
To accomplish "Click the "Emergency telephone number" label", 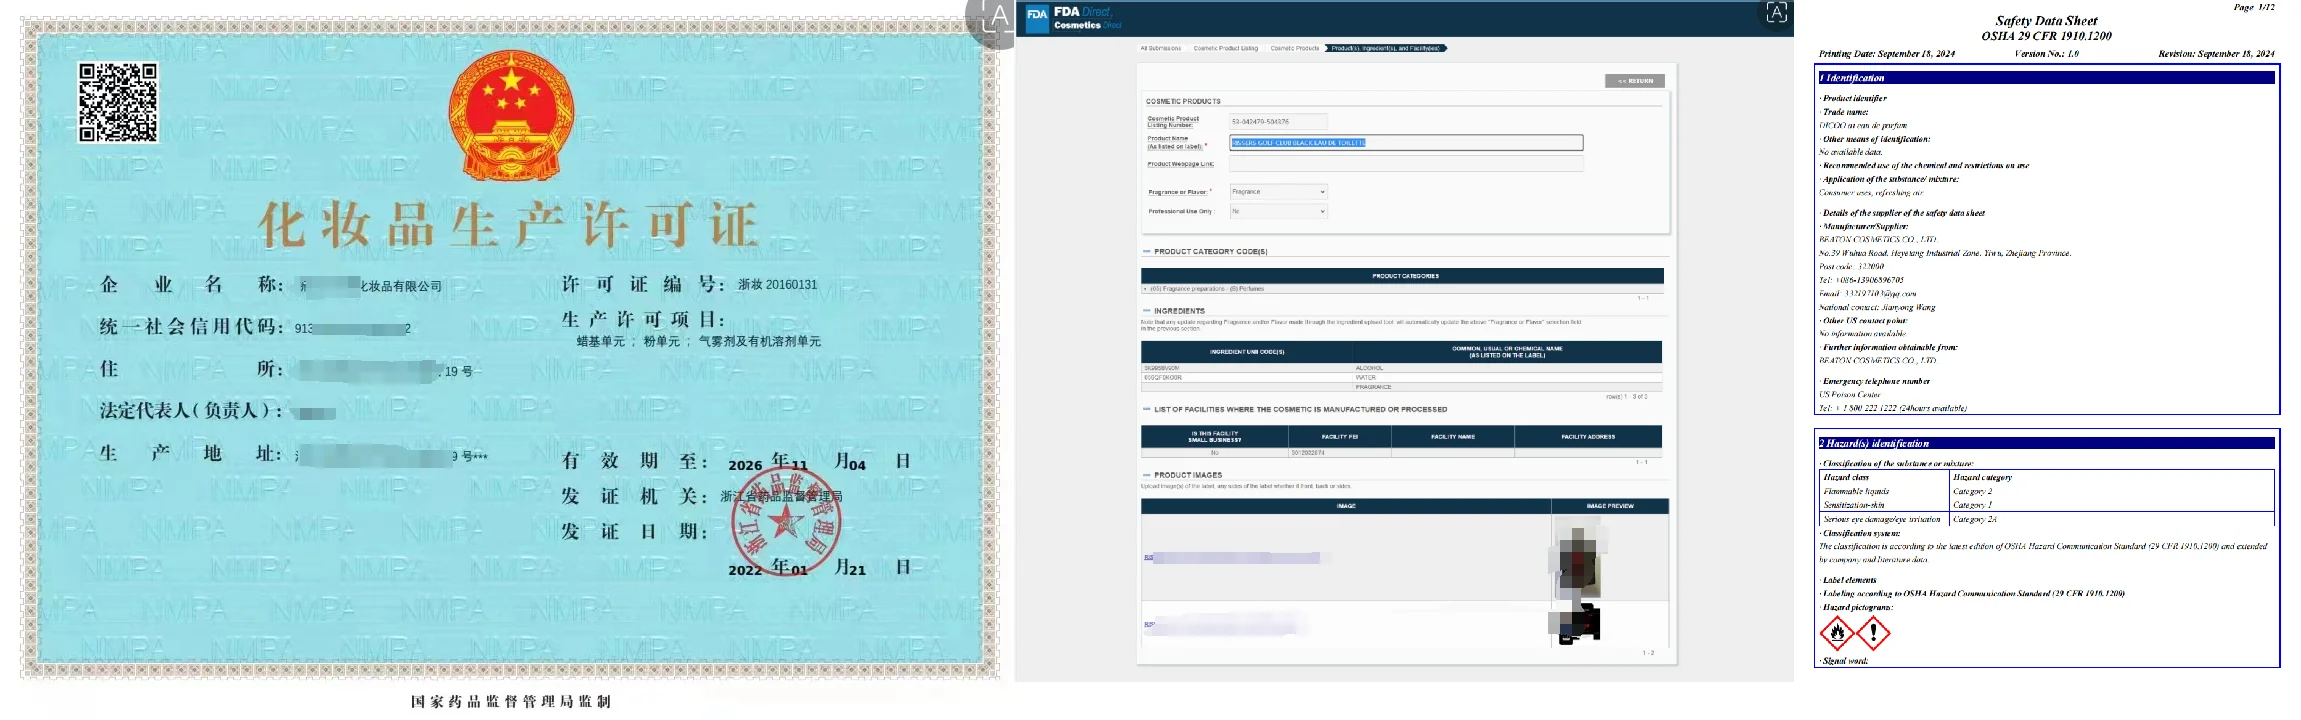I will (1876, 381).
